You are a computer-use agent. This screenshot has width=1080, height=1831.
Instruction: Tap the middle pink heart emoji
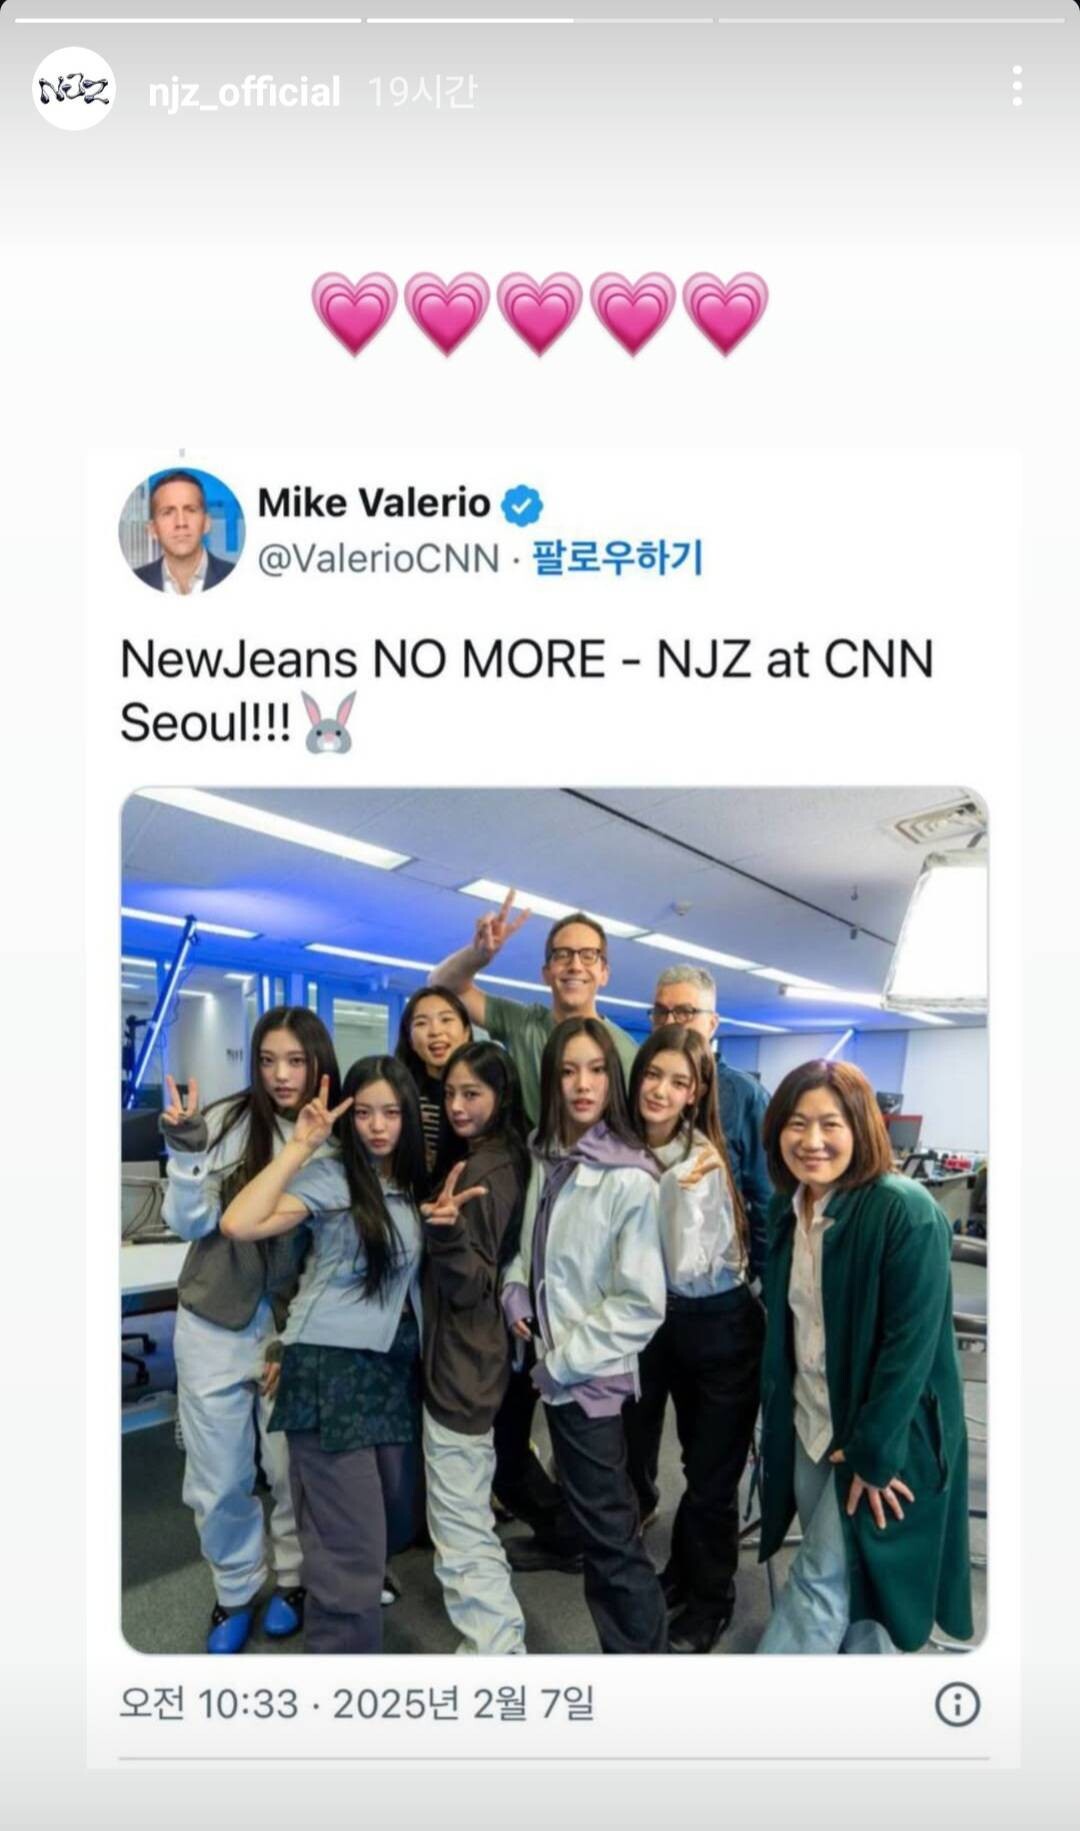(540, 313)
